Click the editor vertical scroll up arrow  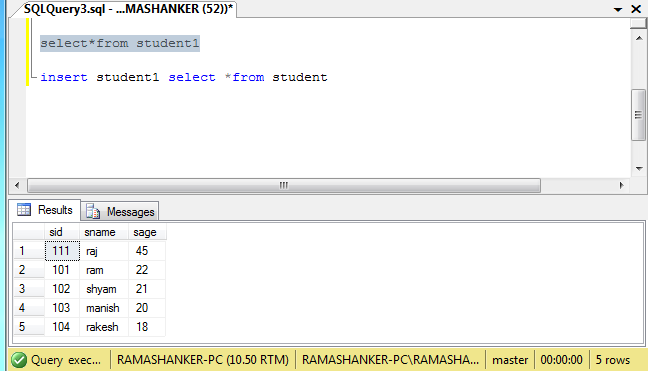click(x=639, y=38)
